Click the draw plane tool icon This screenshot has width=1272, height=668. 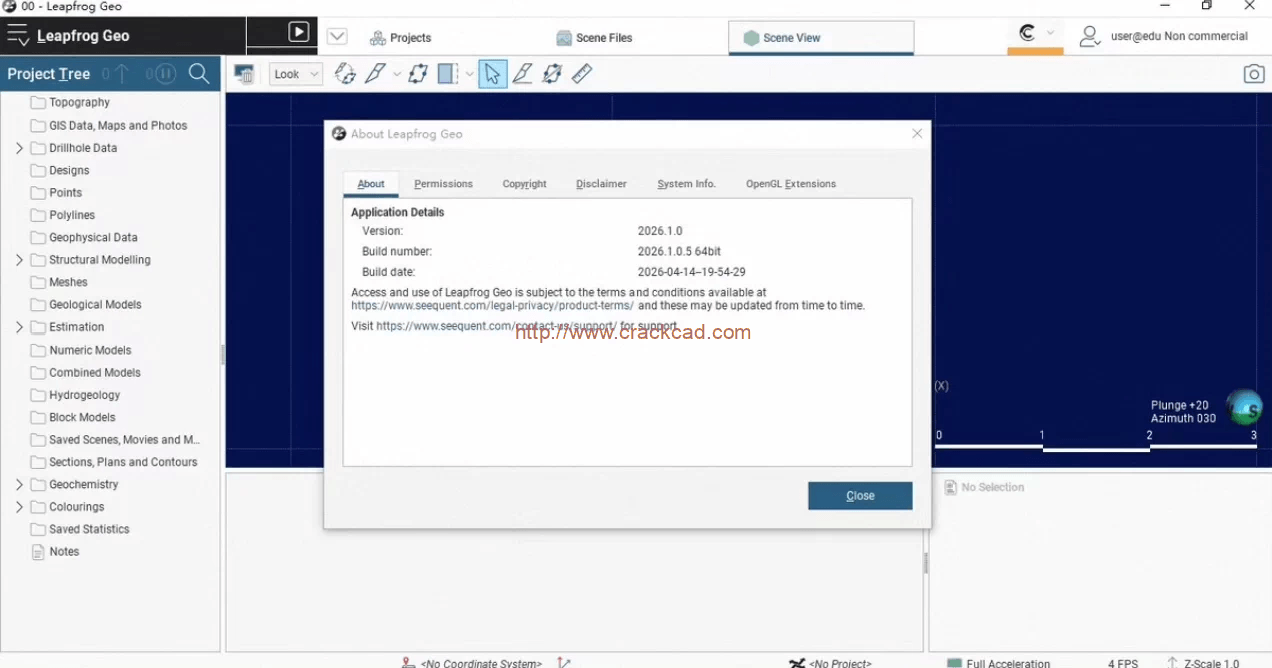tap(552, 74)
